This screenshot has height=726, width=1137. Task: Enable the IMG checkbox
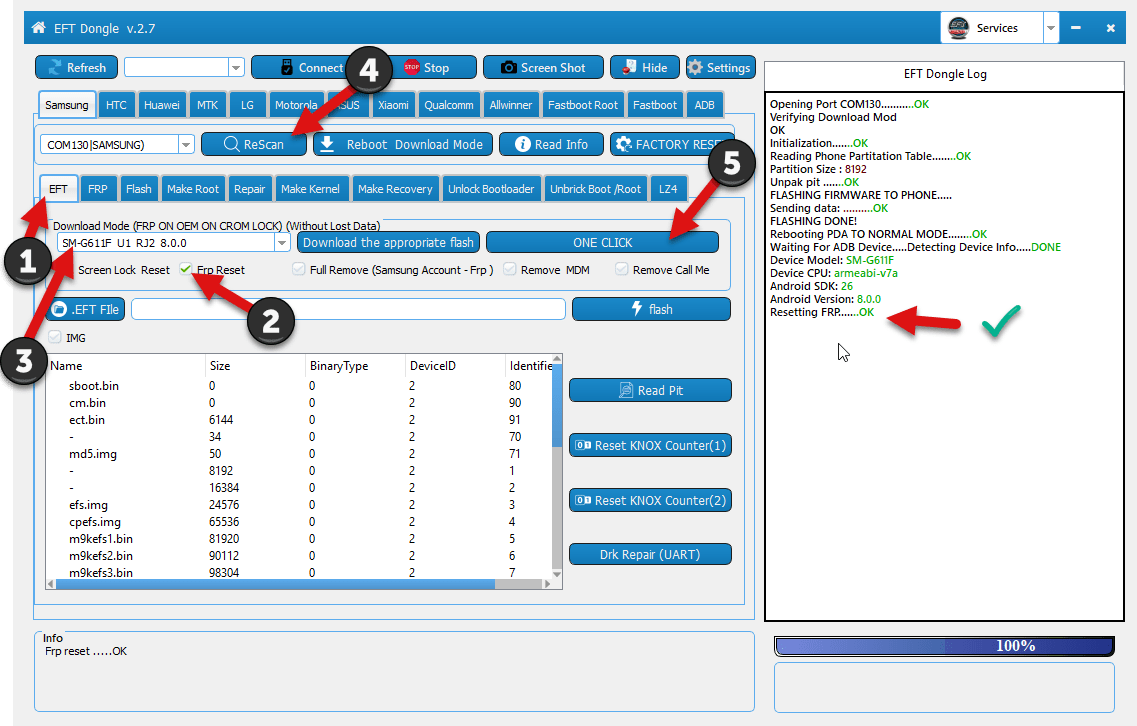pos(54,337)
